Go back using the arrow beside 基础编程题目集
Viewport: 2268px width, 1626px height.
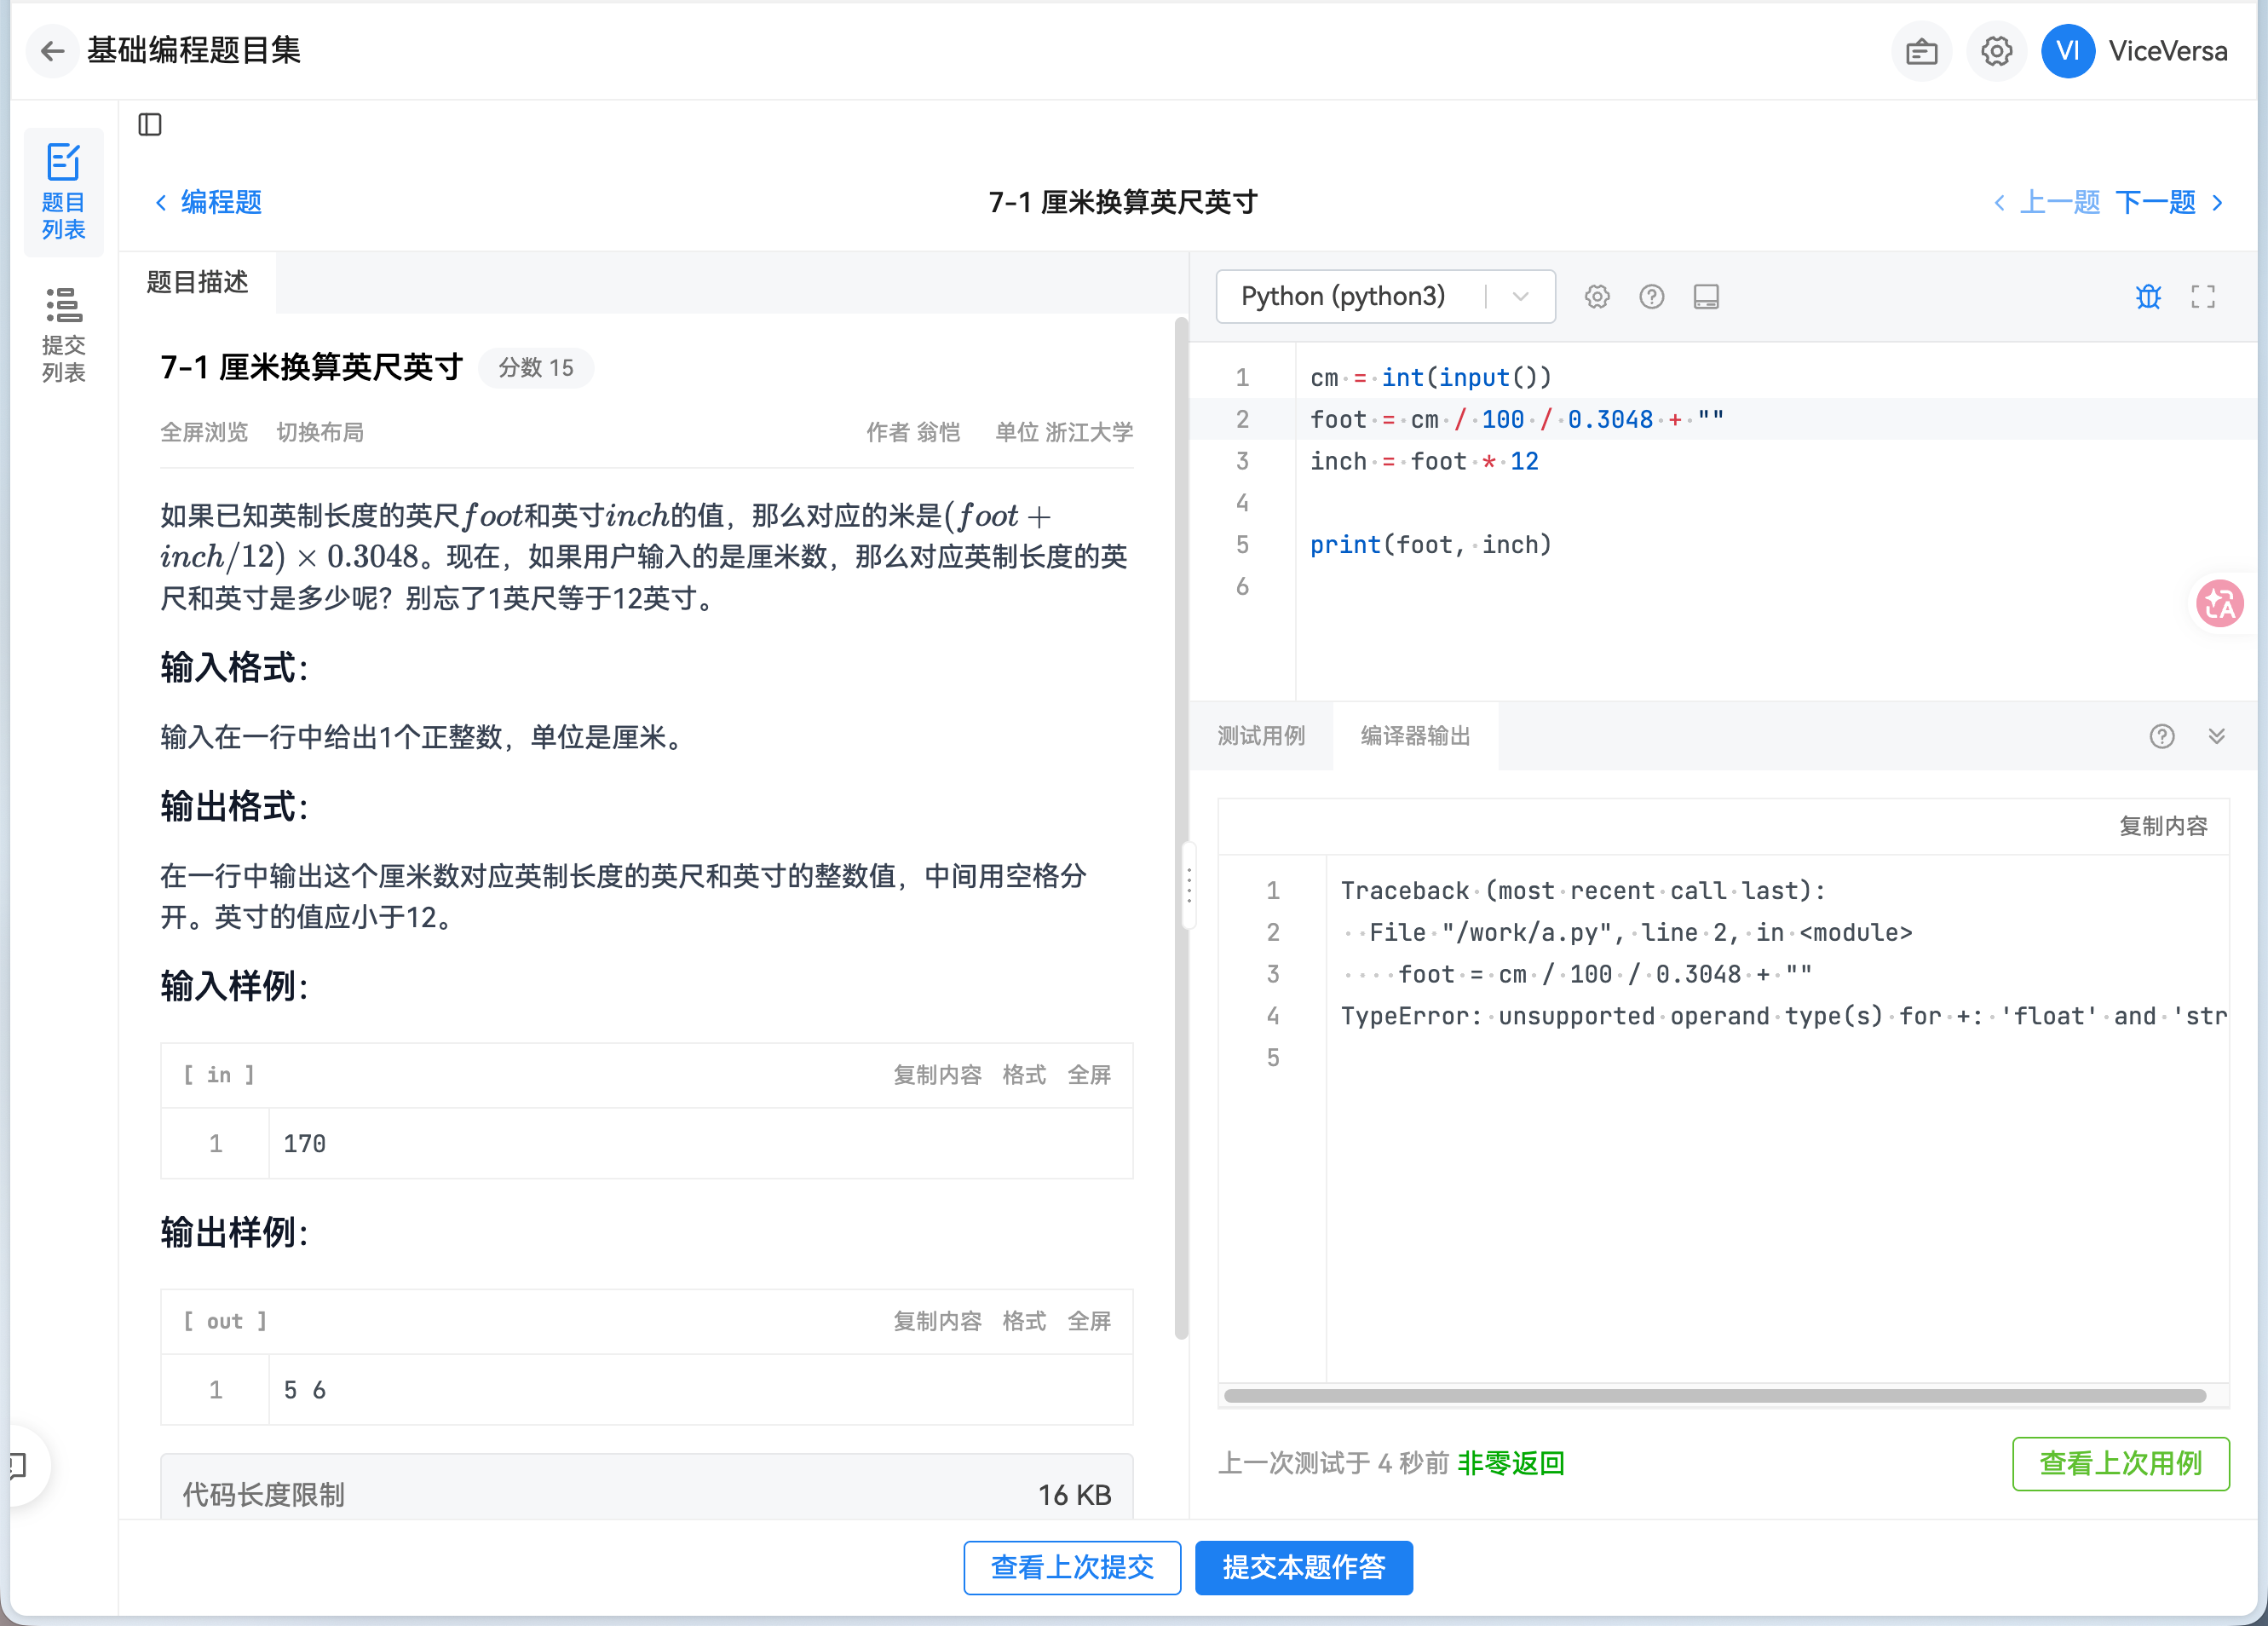pos(52,50)
